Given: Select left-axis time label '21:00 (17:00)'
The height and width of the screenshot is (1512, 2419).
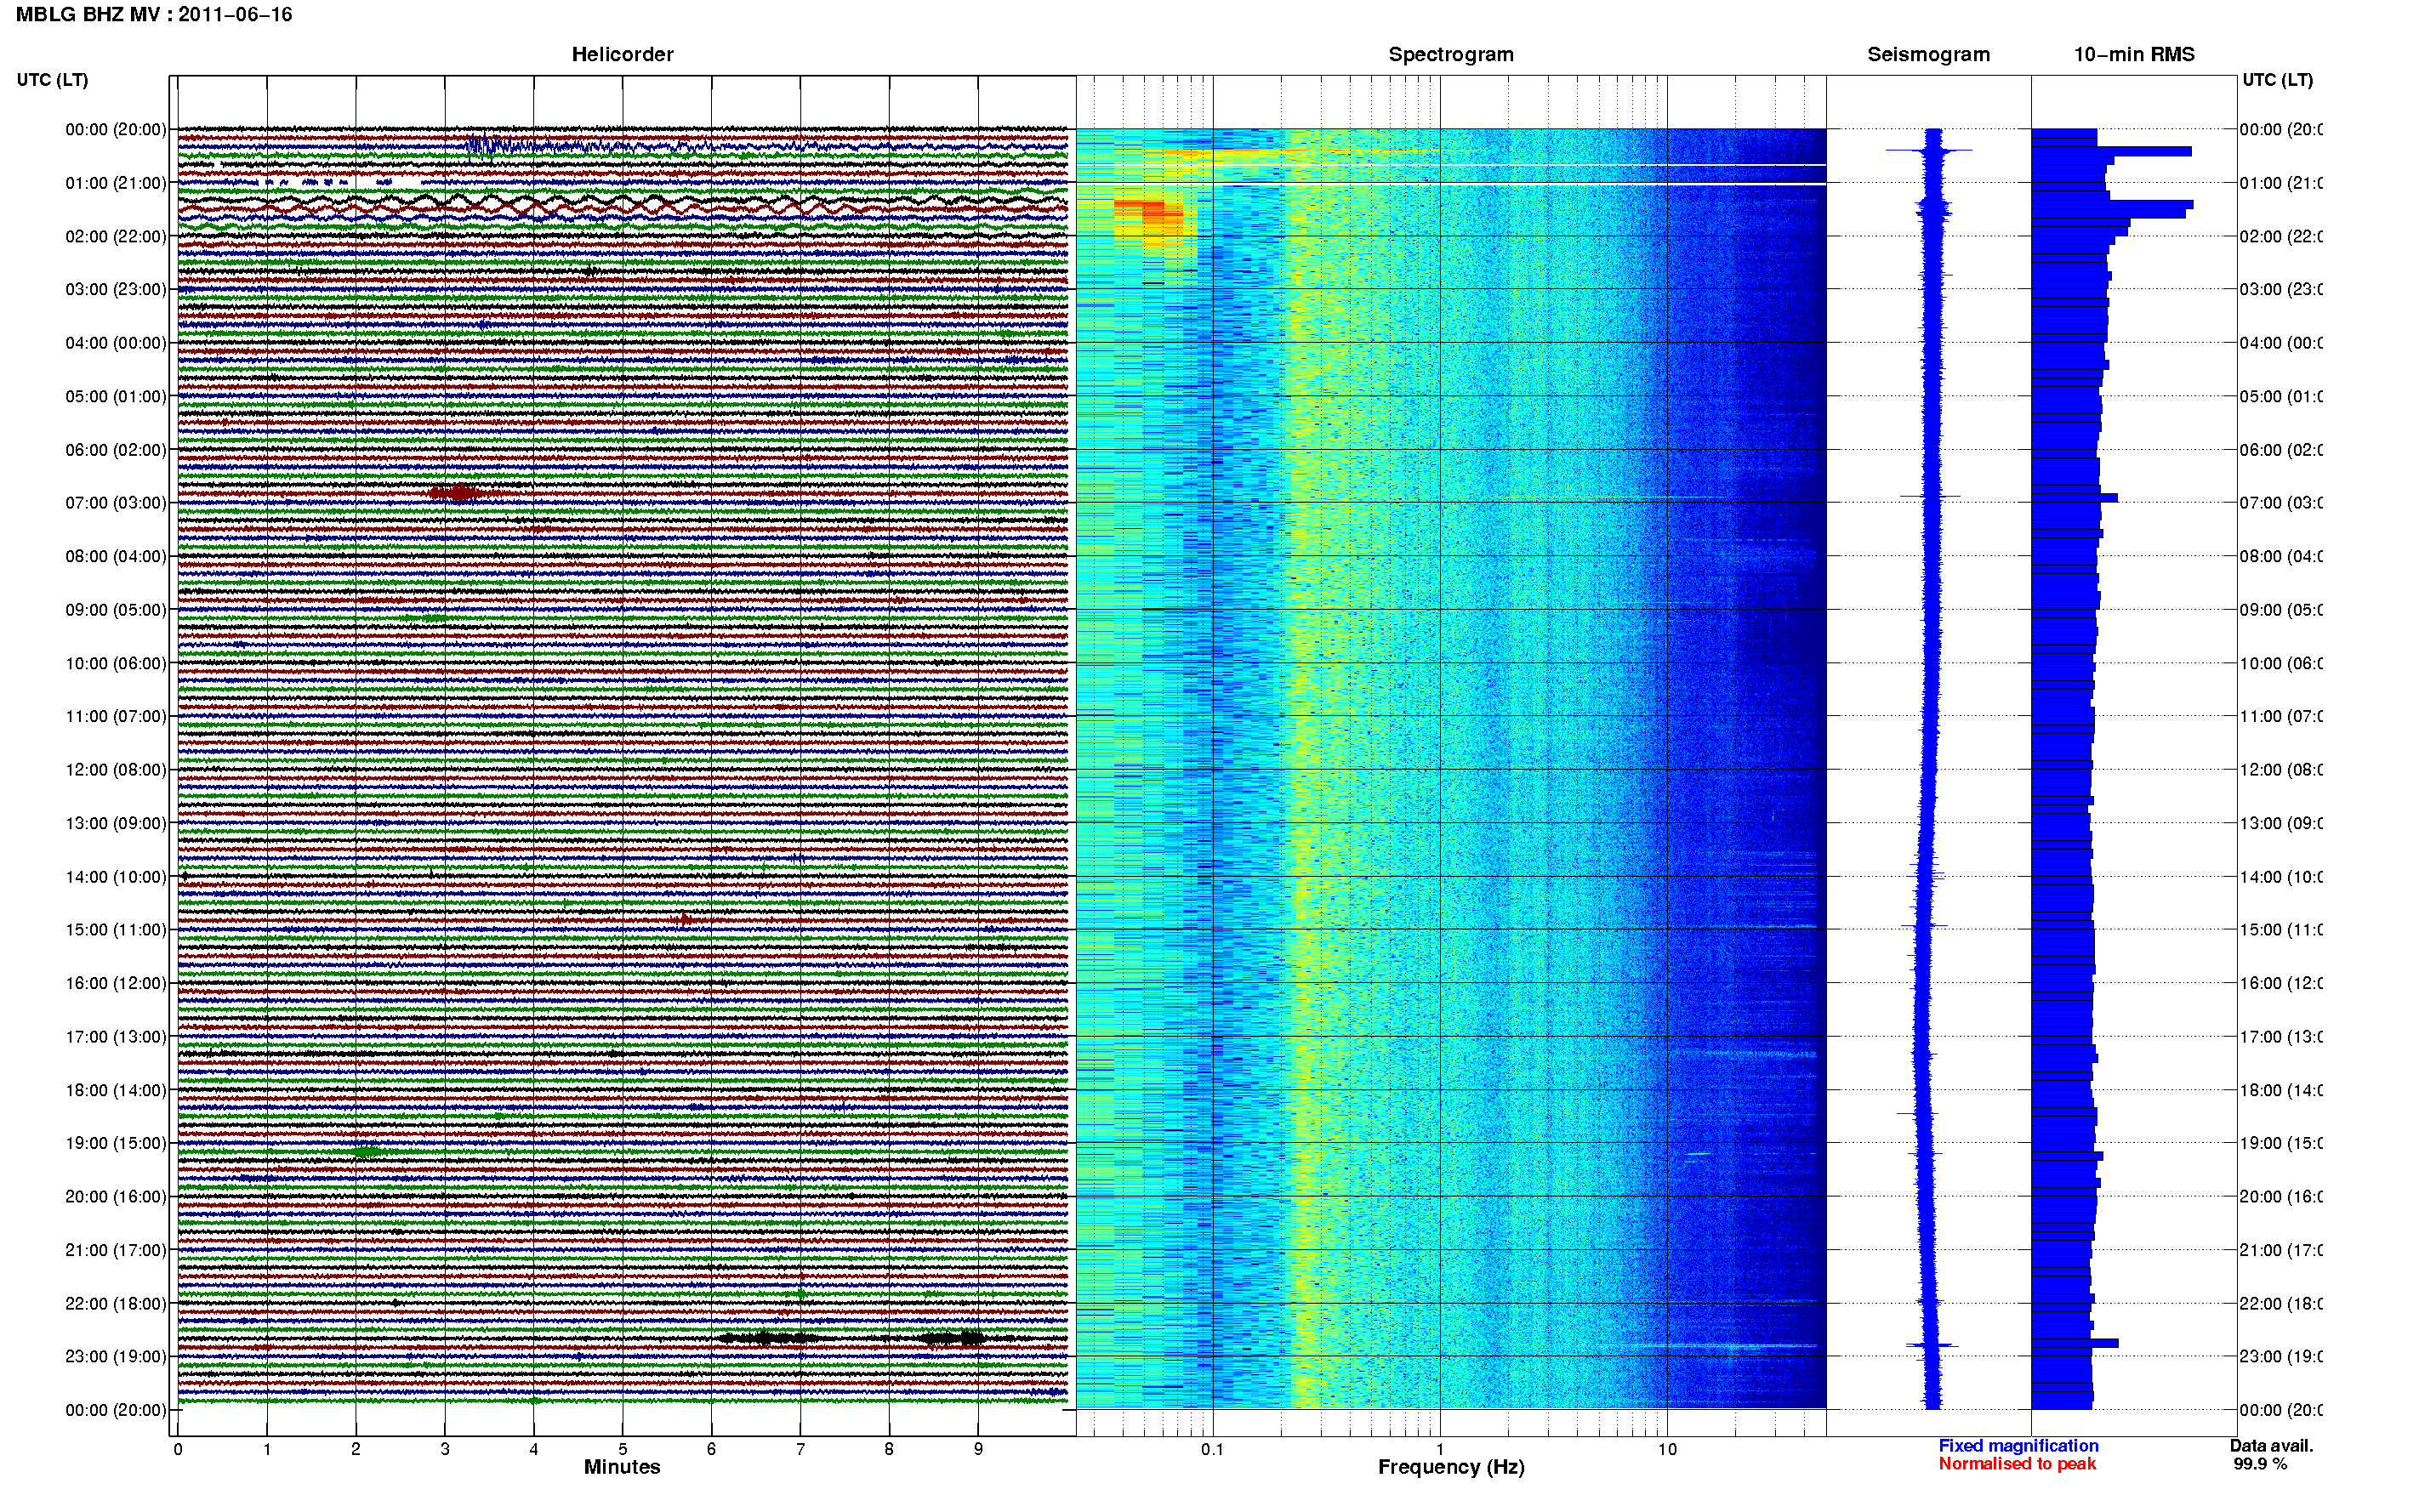Looking at the screenshot, I should pos(116,1250).
